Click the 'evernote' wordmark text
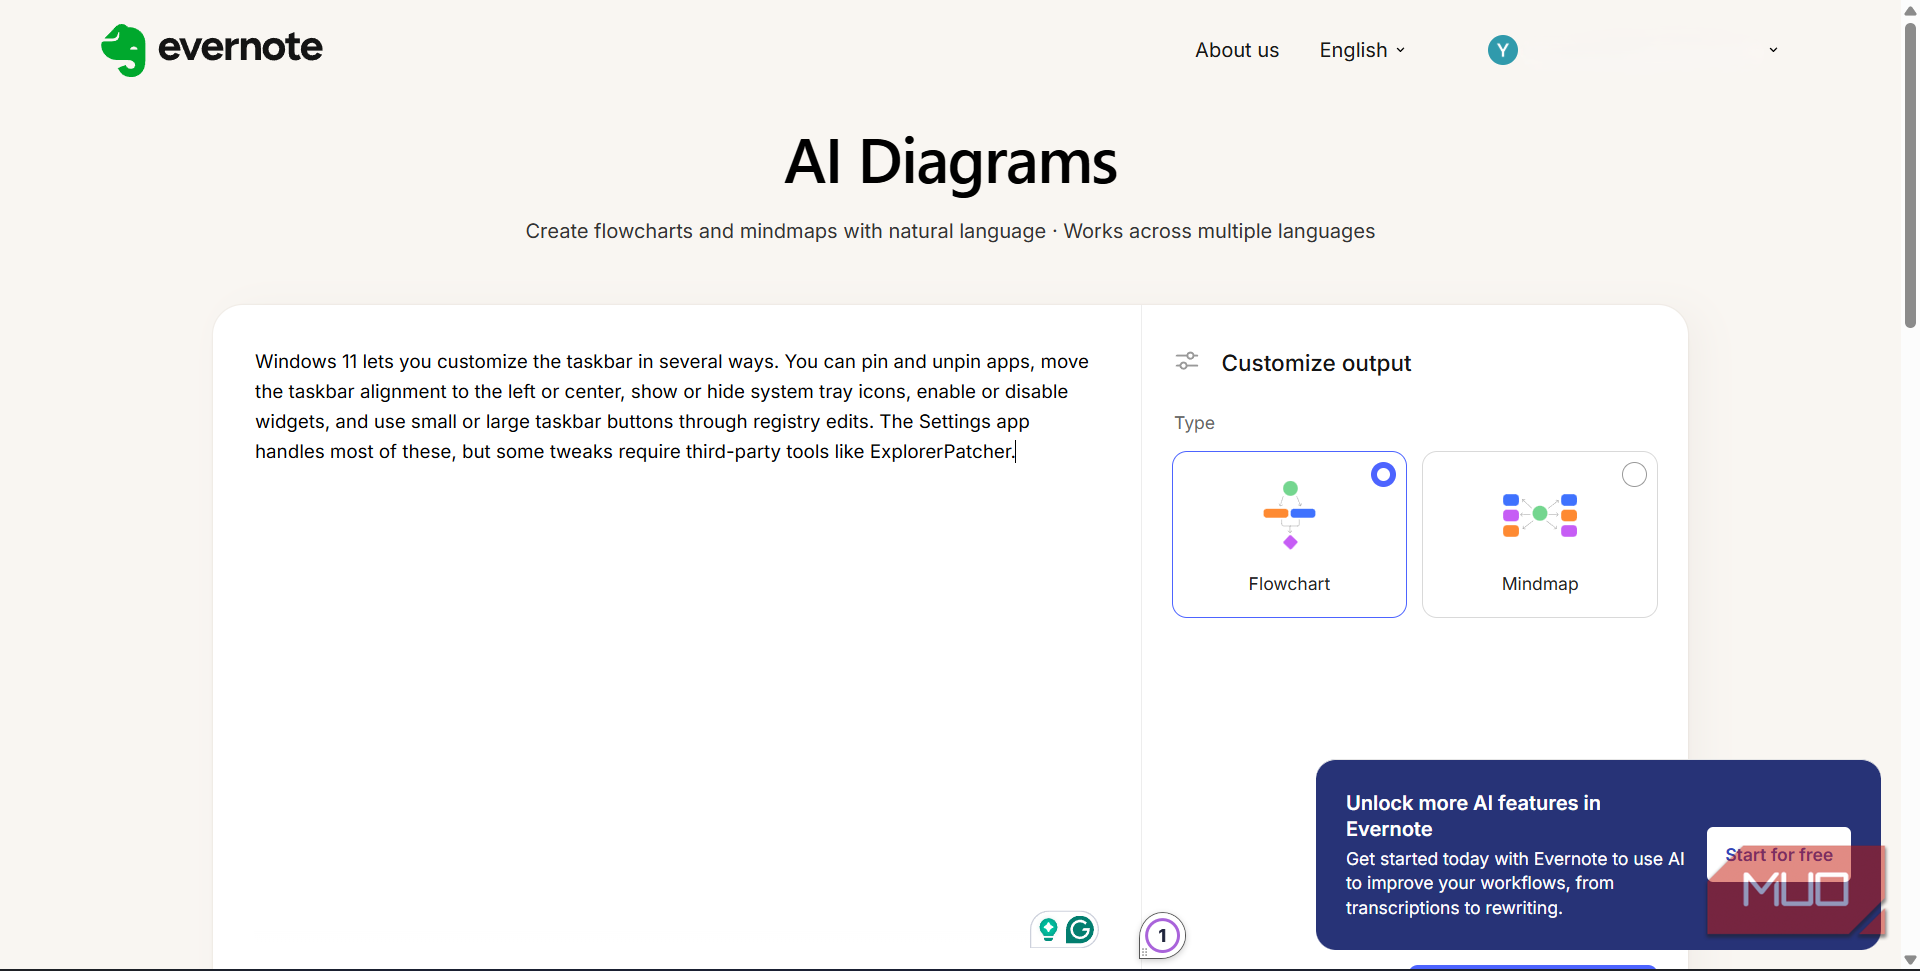This screenshot has width=1920, height=971. tap(241, 47)
